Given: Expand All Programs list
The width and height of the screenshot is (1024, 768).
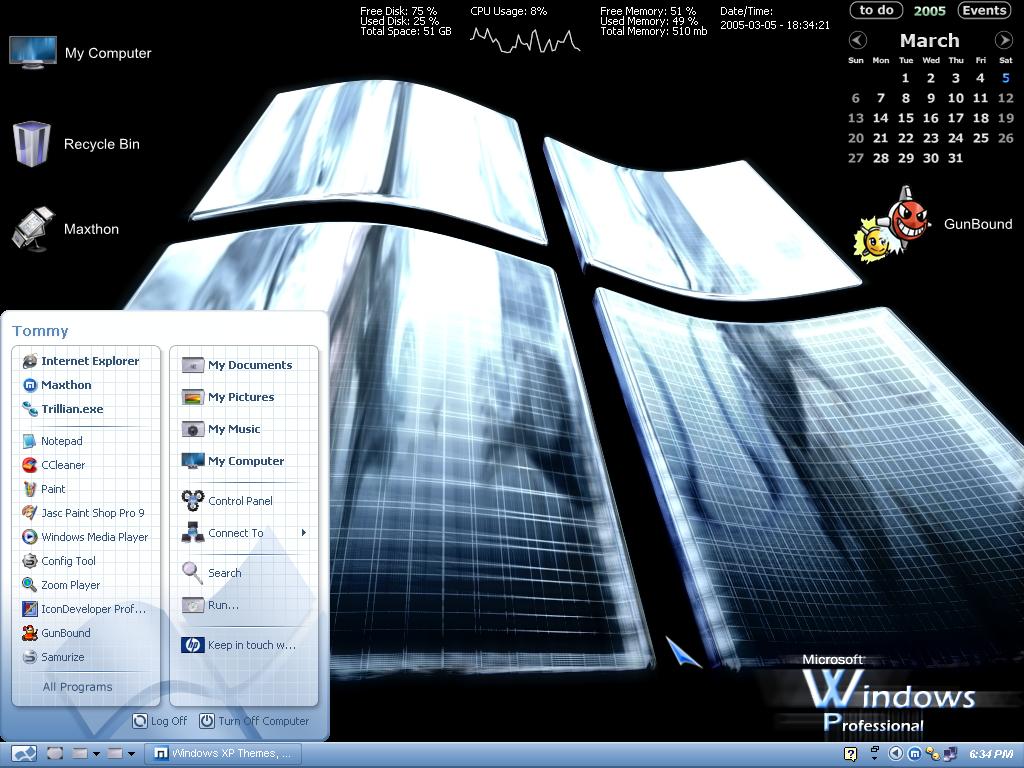Looking at the screenshot, I should (78, 686).
